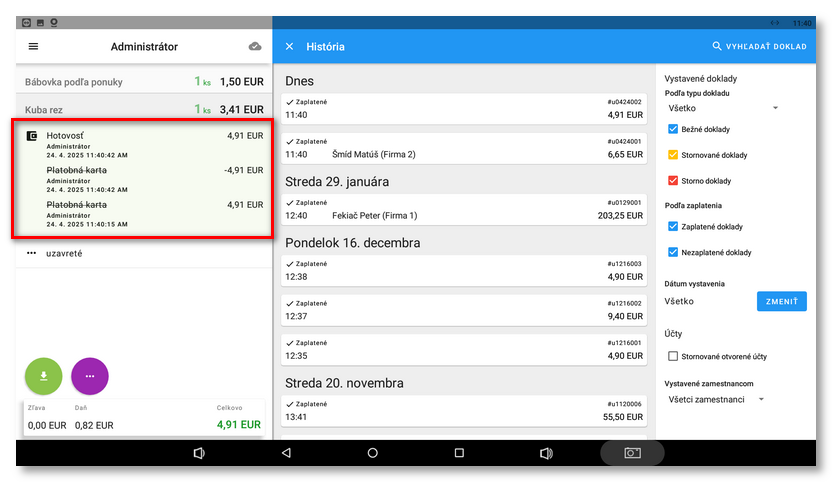Take a screenshot with camera icon
Screen dimensions: 832x482
[632, 453]
